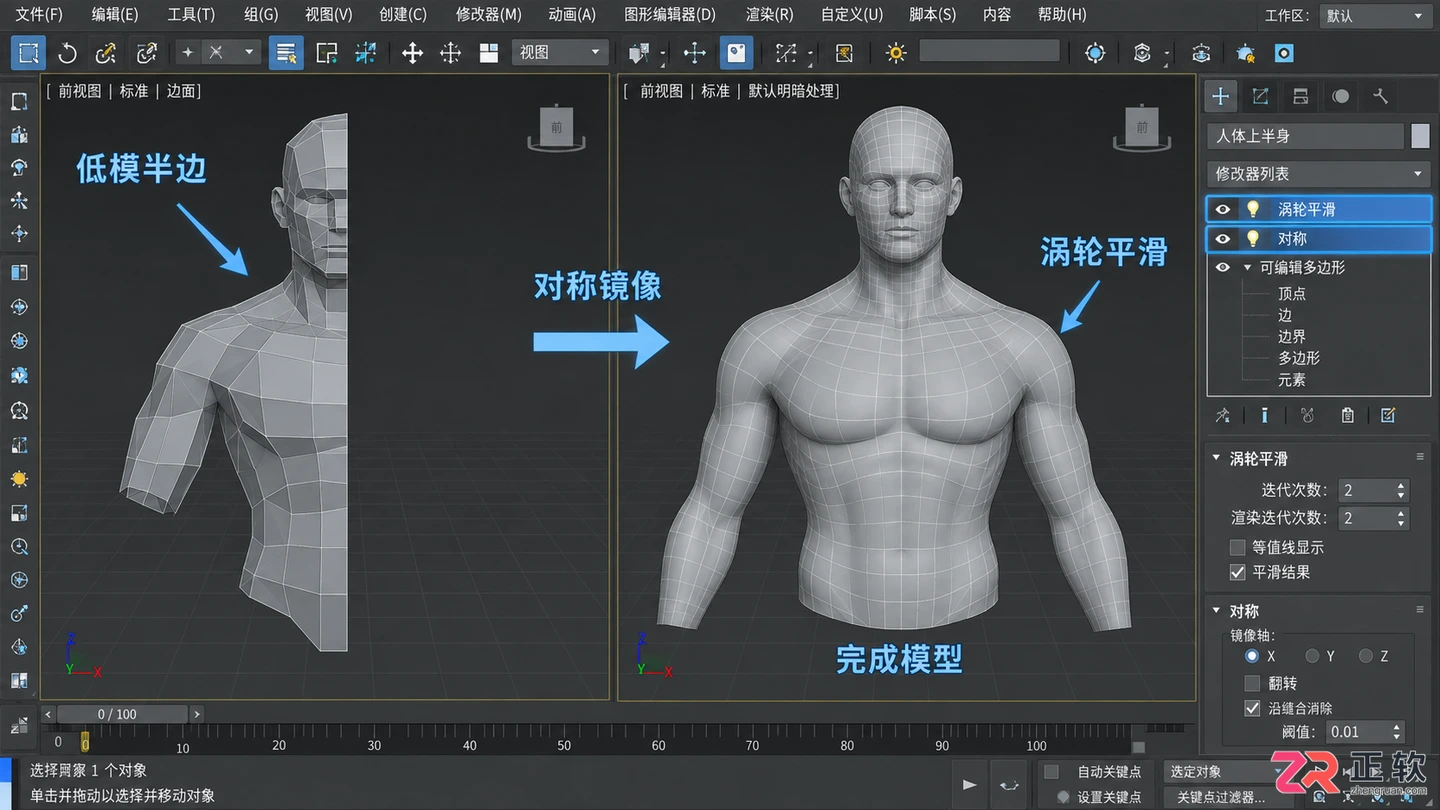1440x810 pixels.
Task: Open the render setup sun icon
Action: (x=896, y=53)
